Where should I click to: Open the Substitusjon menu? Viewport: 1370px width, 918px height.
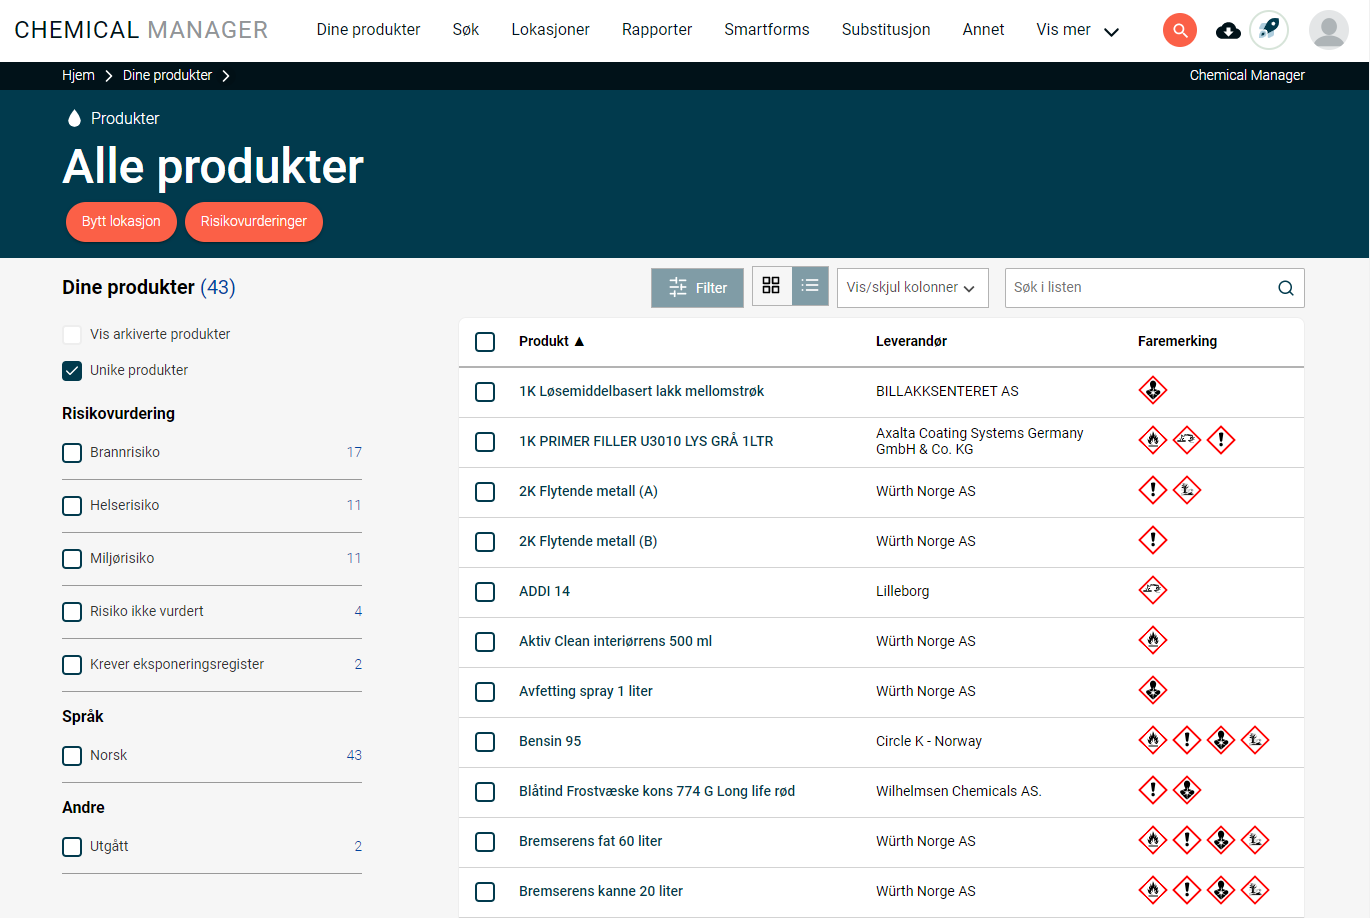tap(886, 30)
